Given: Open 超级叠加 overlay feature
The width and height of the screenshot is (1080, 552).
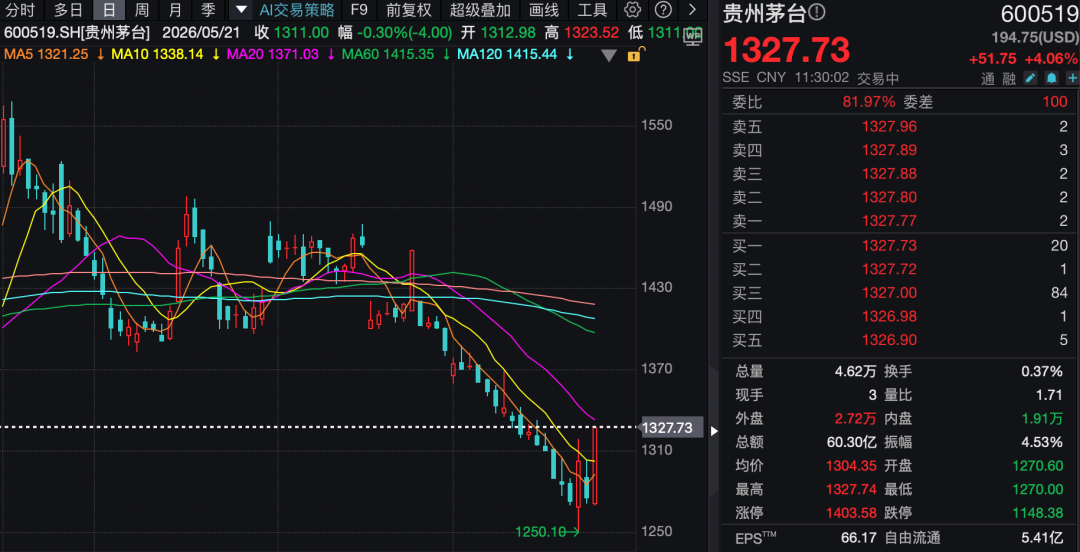Looking at the screenshot, I should tap(480, 10).
